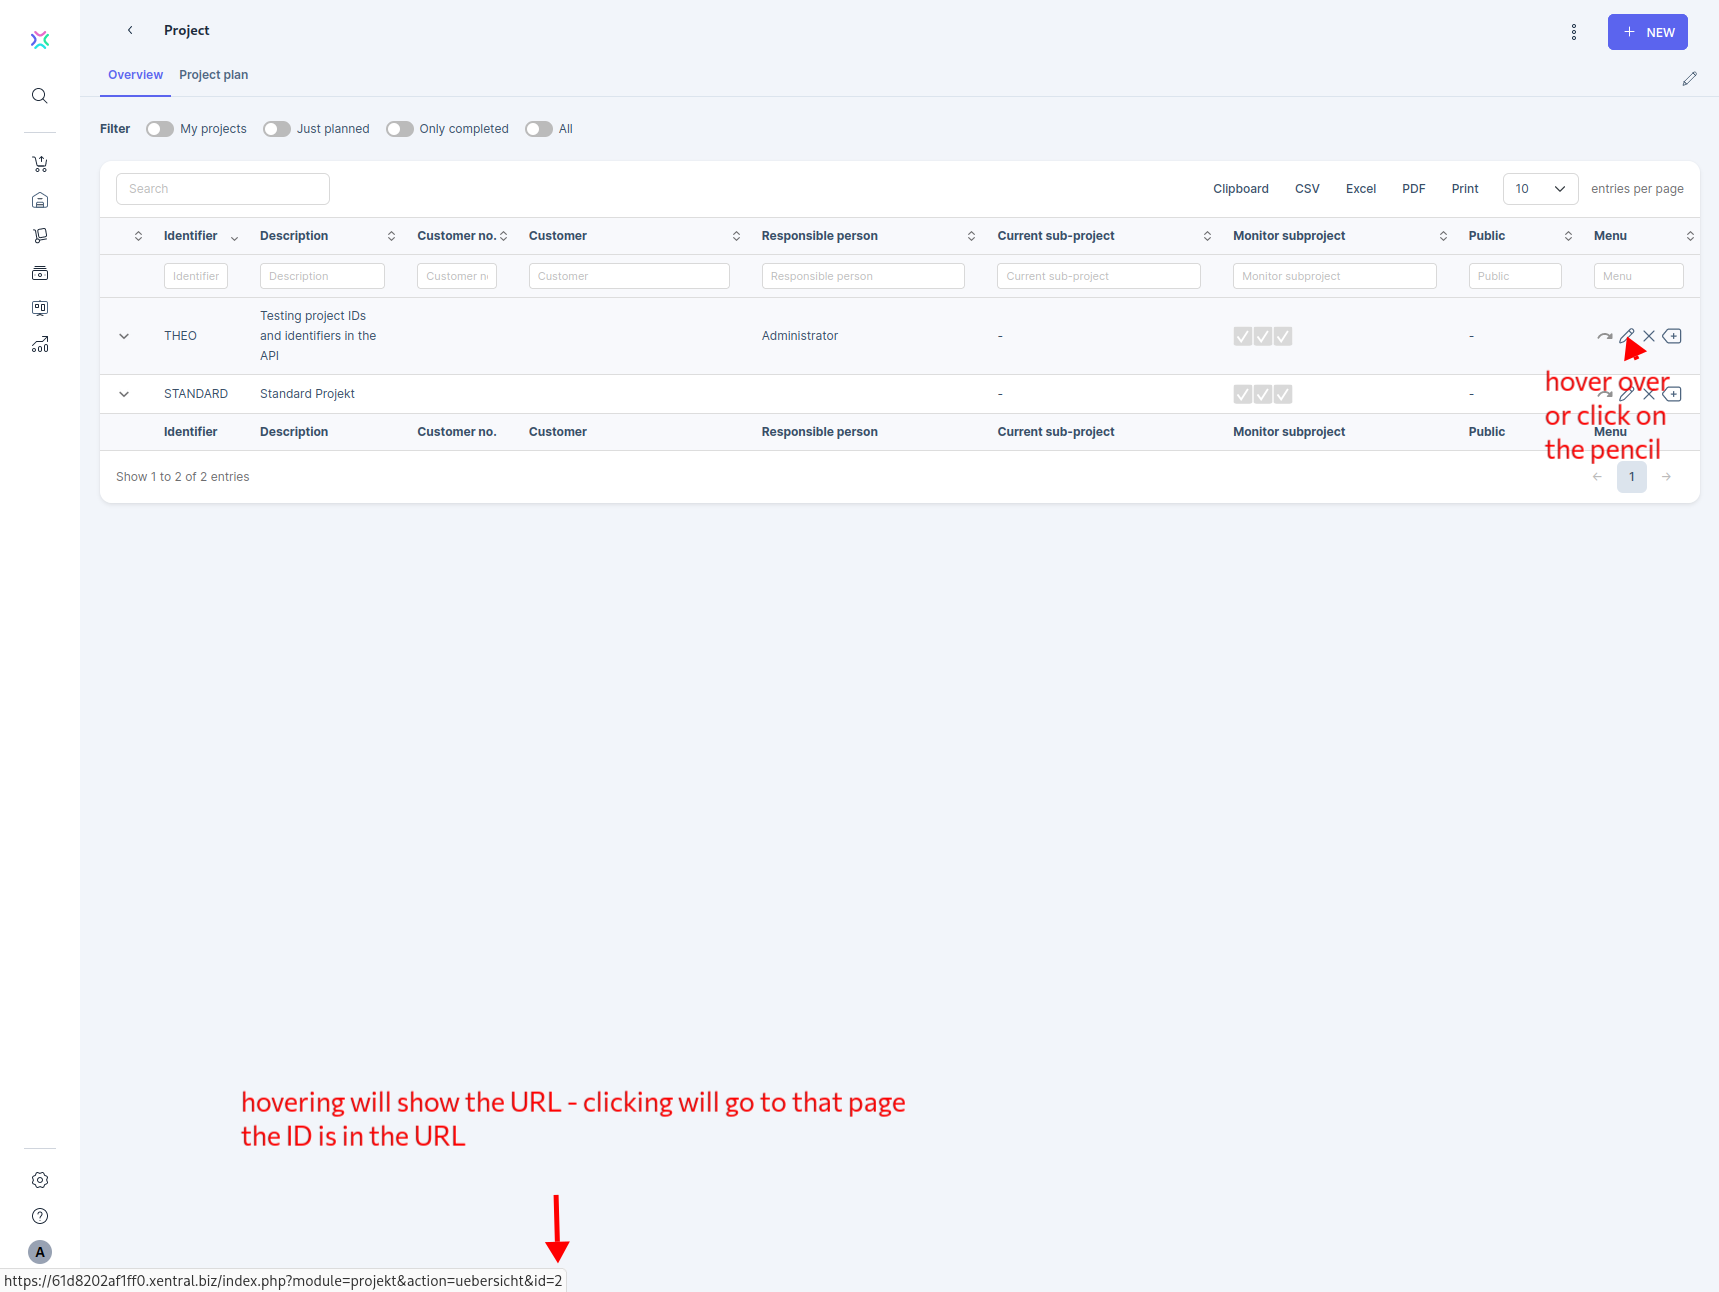1719x1292 pixels.
Task: Expand the STANDARD project row chevron
Action: (x=124, y=393)
